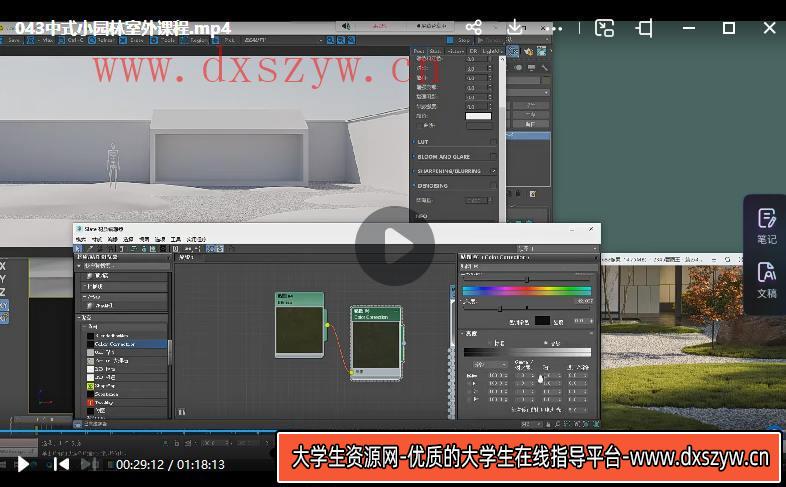Select the Bitmap node left of Color Correction
Viewport: 786px width, 487px height.
300,325
